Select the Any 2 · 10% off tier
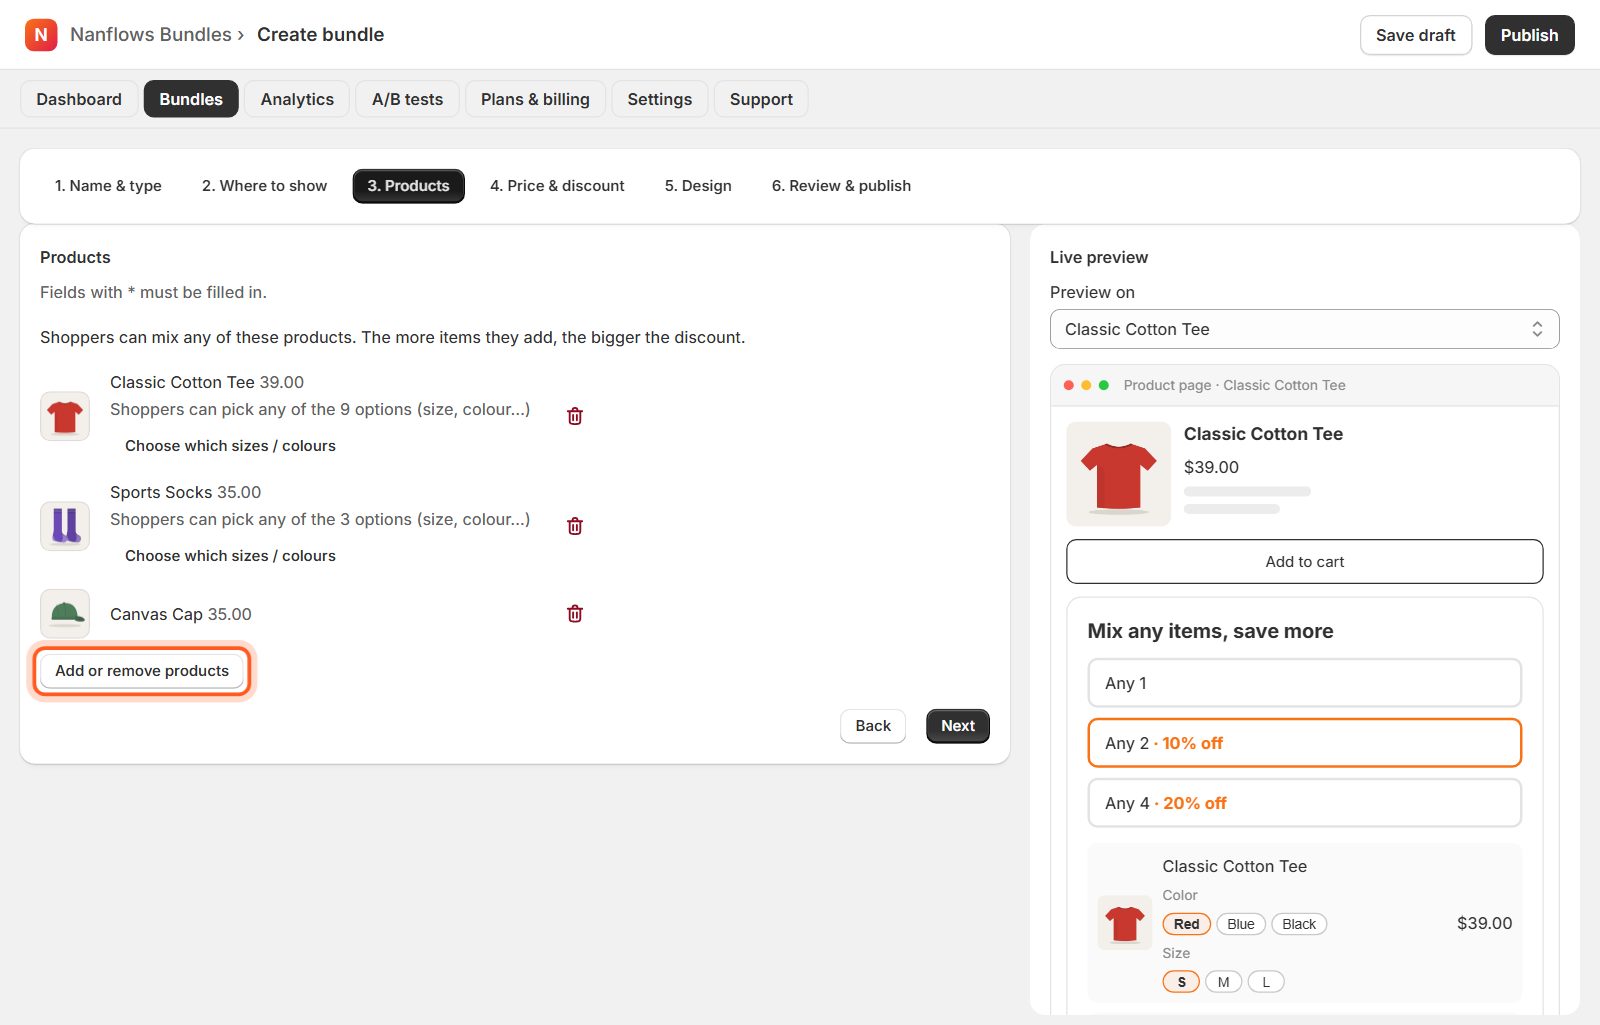 1305,743
